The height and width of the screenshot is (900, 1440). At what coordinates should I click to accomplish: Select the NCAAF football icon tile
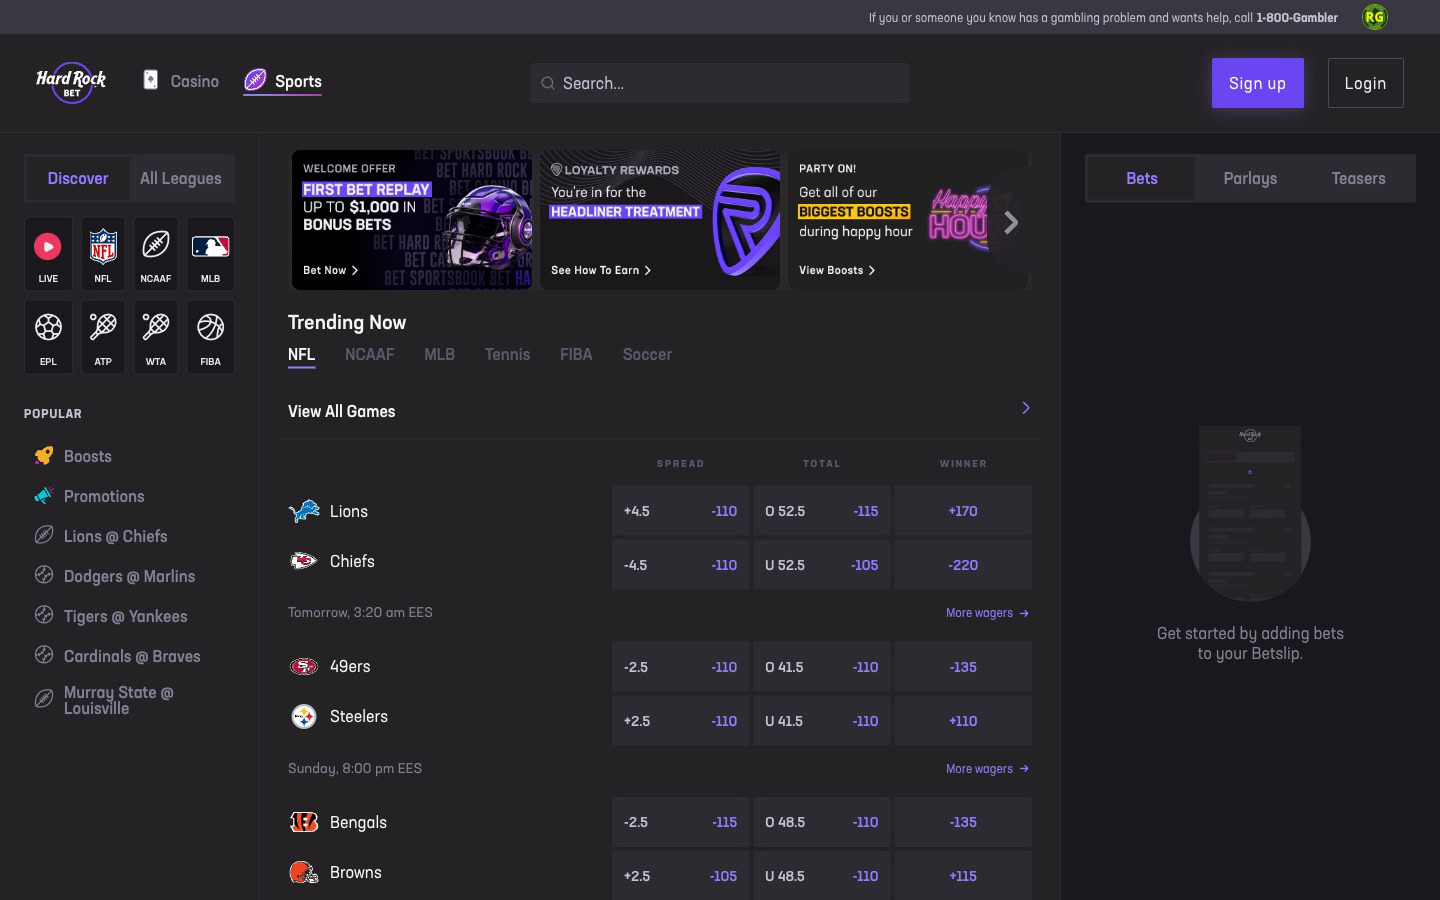point(156,254)
